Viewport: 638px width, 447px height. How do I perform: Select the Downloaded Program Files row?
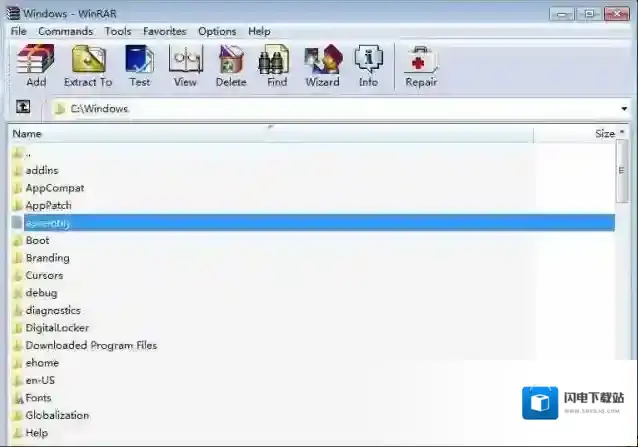313,345
